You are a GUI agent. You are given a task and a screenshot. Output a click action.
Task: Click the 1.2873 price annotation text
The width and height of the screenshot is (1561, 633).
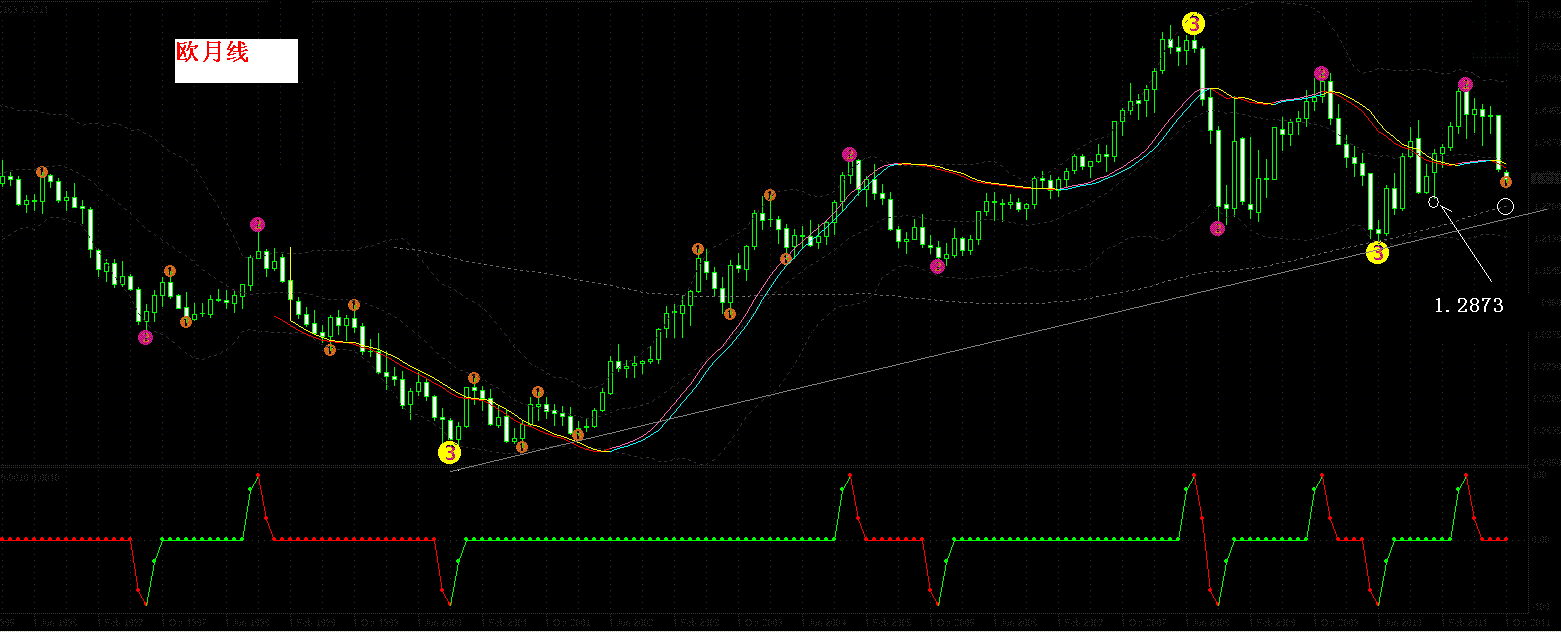point(1468,306)
